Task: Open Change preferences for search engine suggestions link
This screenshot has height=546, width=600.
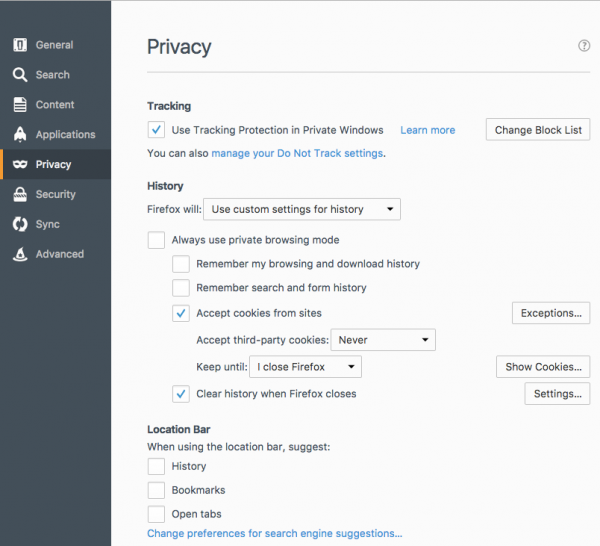Action: [274, 534]
